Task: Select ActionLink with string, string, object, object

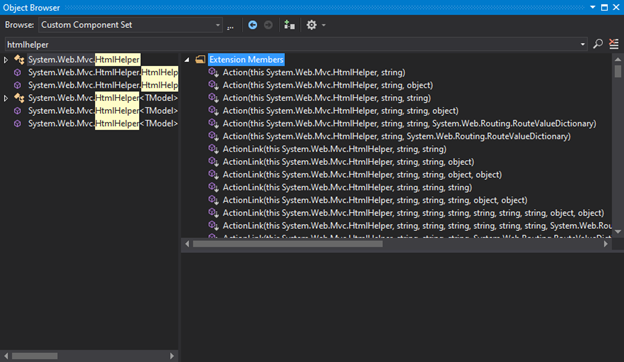Action: click(x=362, y=174)
